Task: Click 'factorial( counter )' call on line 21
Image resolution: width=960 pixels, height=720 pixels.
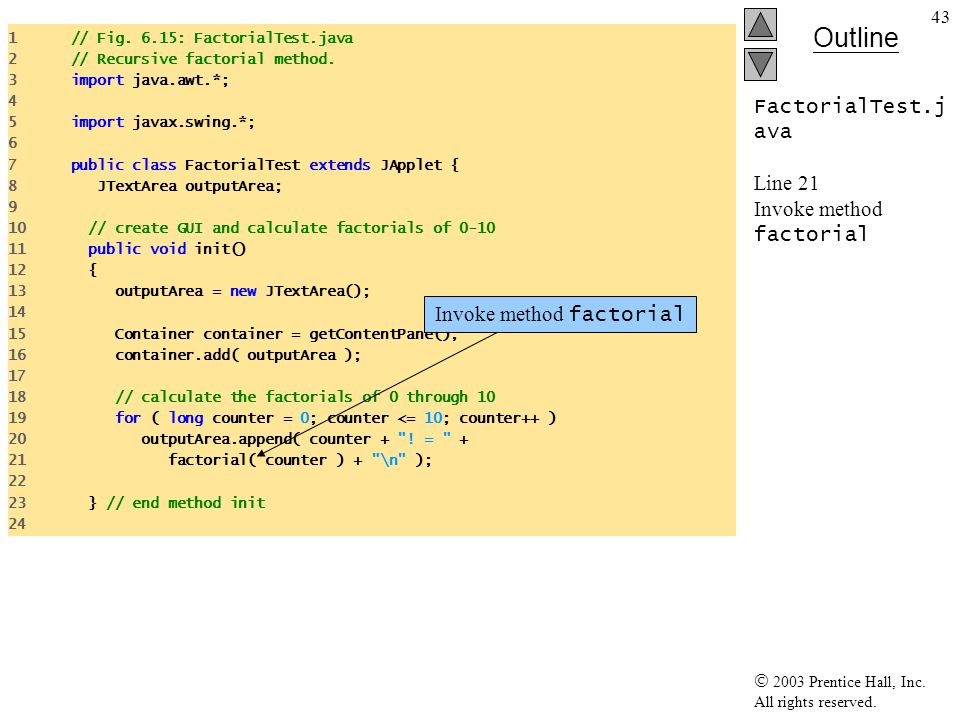Action: [257, 460]
